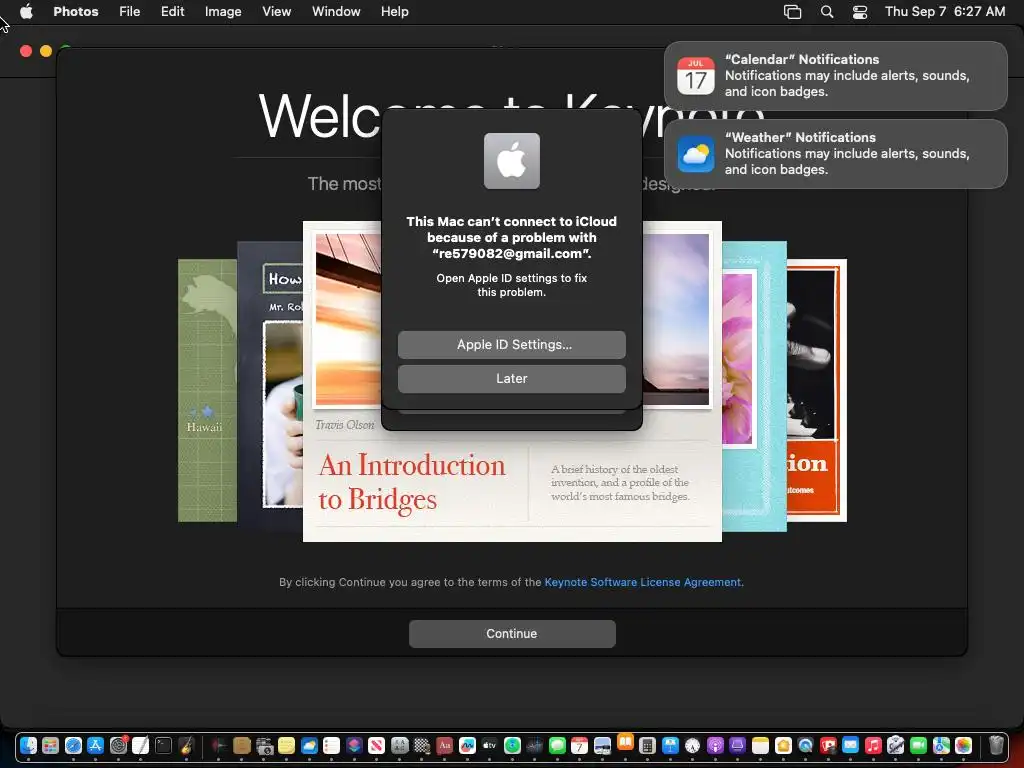The image size is (1024, 768).
Task: Open Stocks app in the Dock
Action: pyautogui.click(x=534, y=745)
